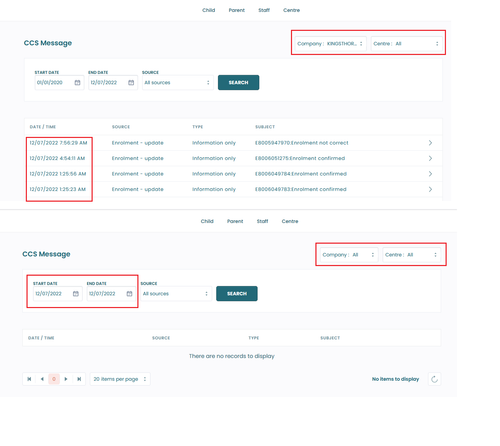Viewport: 500px width, 446px height.
Task: Click Search button next to start date 01/01/2020
Action: click(239, 82)
